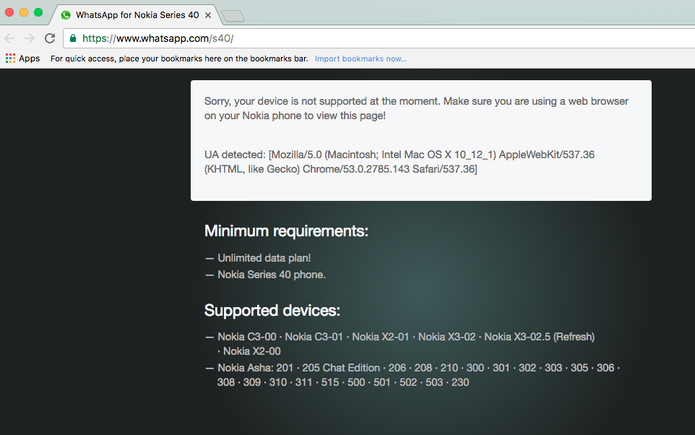
Task: Click the bookmarks bar hint 'For quick access' text
Action: [x=179, y=59]
